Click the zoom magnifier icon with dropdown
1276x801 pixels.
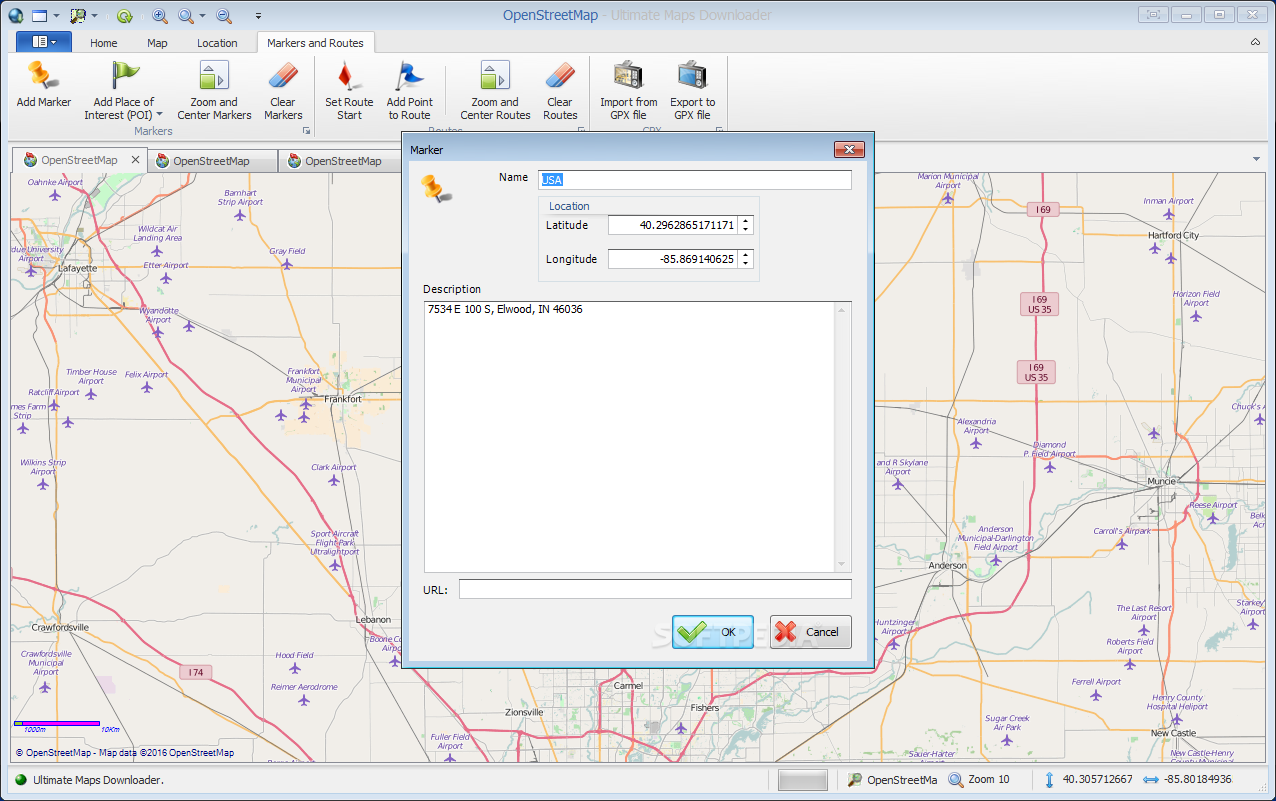pyautogui.click(x=186, y=15)
